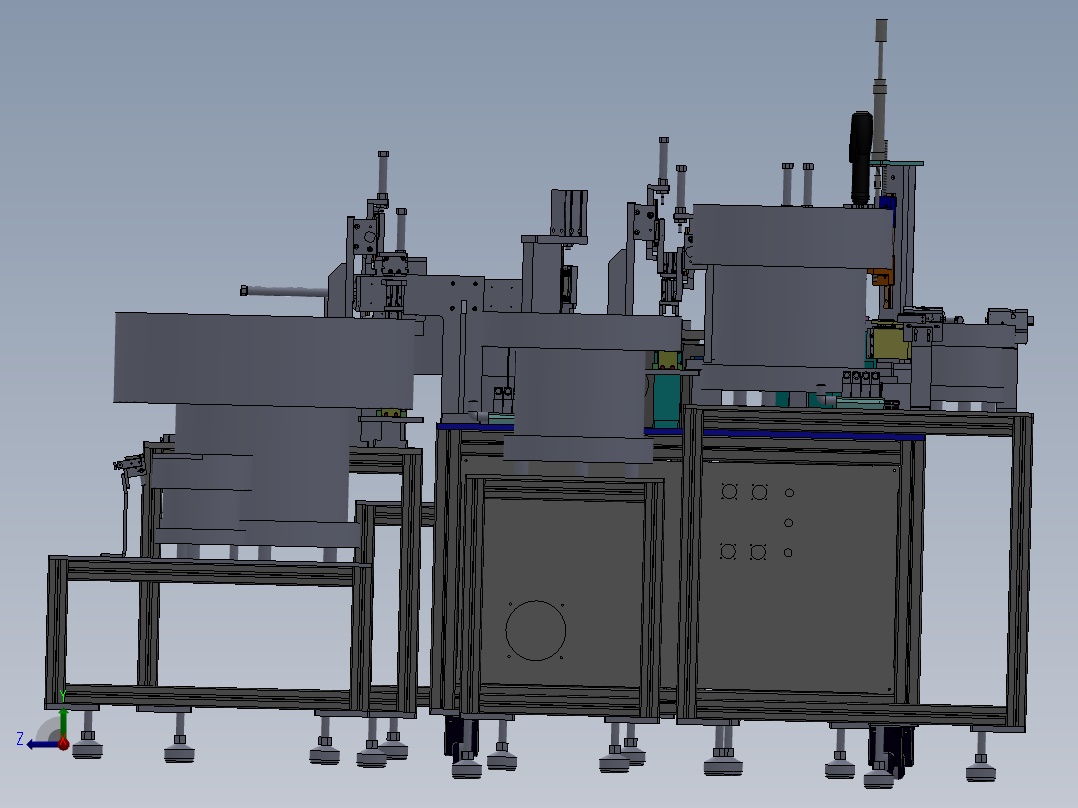The height and width of the screenshot is (808, 1078).
Task: Select the circular fan cutout on the lower panel
Action: (x=536, y=631)
